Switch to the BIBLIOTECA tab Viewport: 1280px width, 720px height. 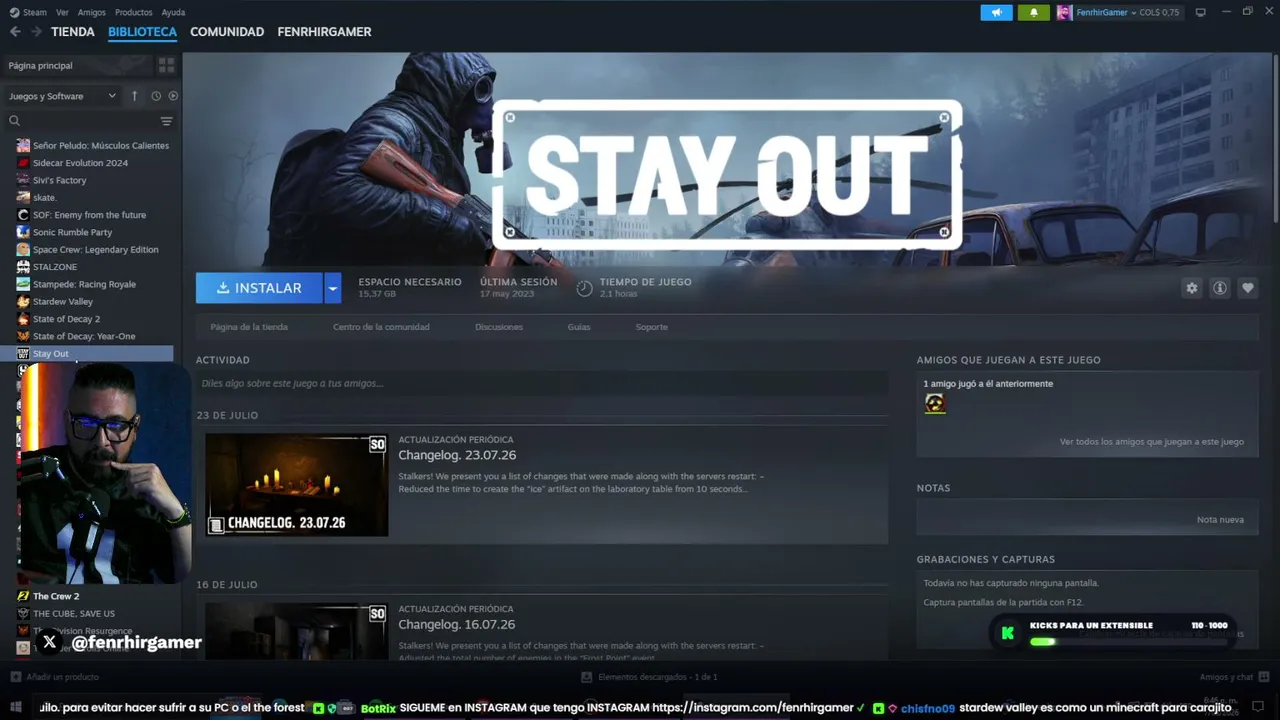point(142,32)
